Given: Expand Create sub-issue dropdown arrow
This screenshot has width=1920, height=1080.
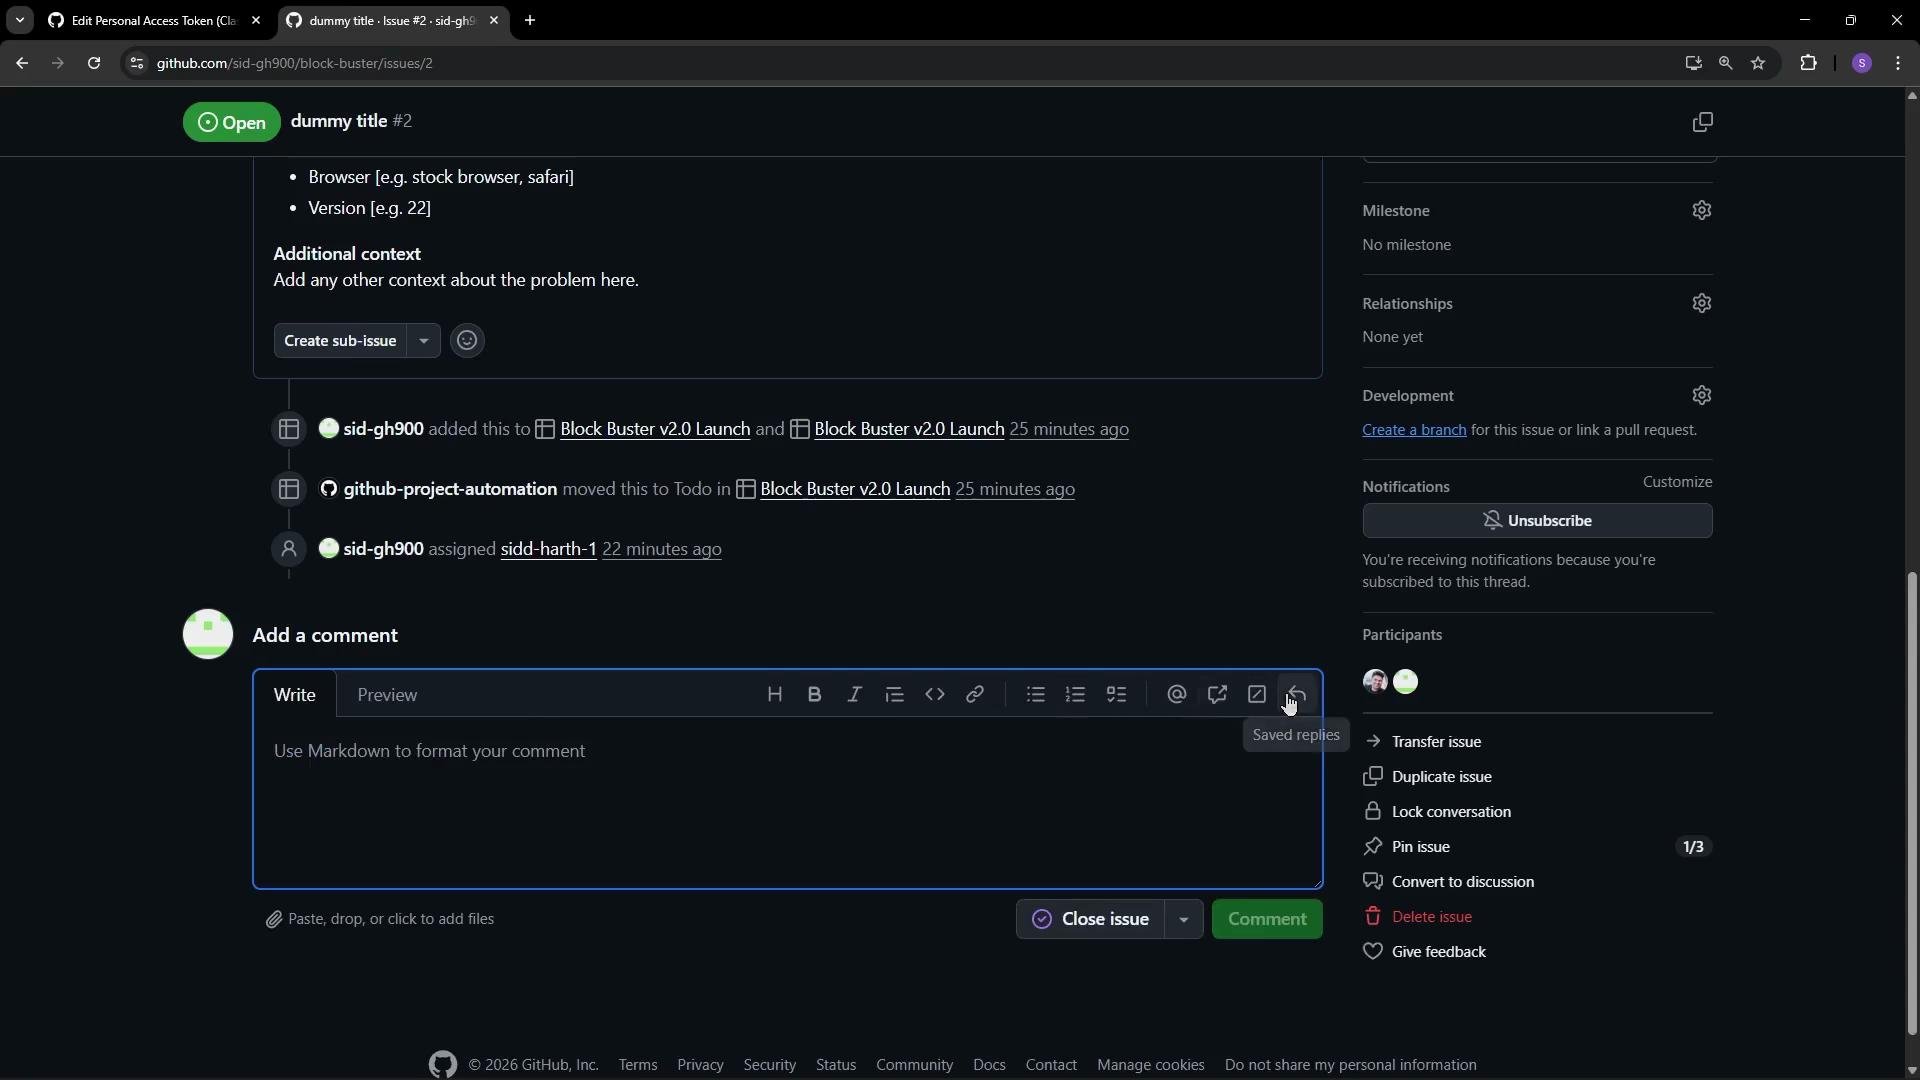Looking at the screenshot, I should (x=423, y=341).
